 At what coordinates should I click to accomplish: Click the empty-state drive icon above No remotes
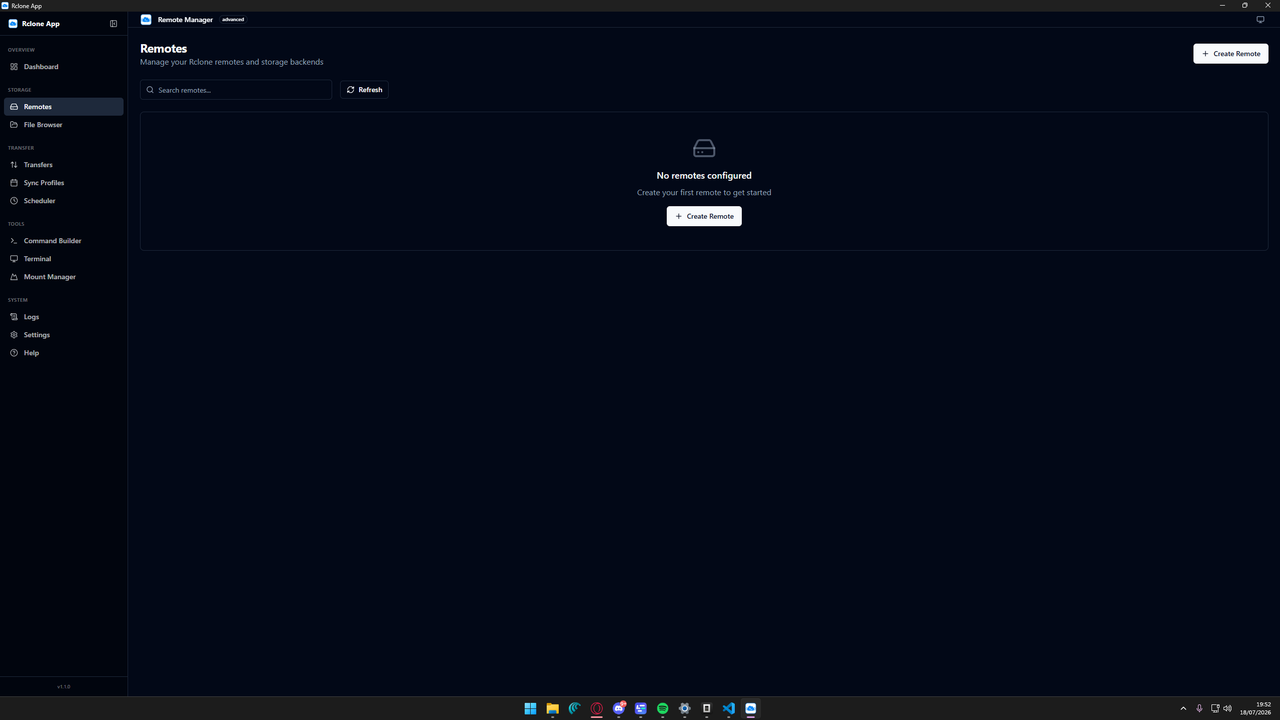pos(704,148)
